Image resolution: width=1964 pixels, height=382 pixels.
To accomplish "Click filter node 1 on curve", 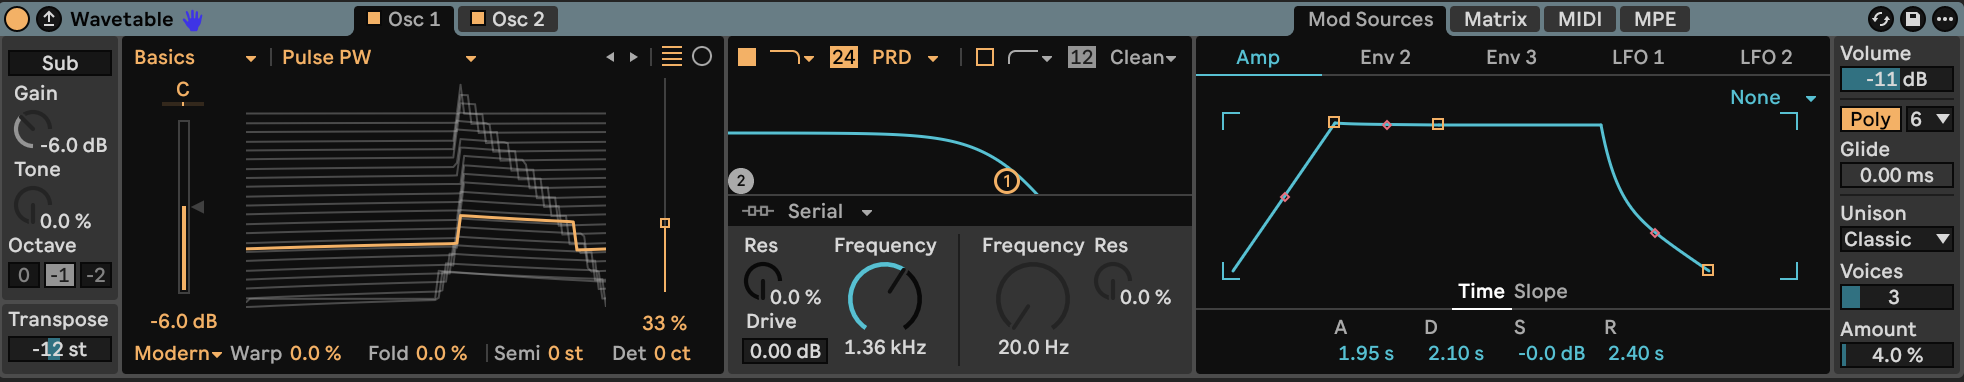I will point(1007,181).
